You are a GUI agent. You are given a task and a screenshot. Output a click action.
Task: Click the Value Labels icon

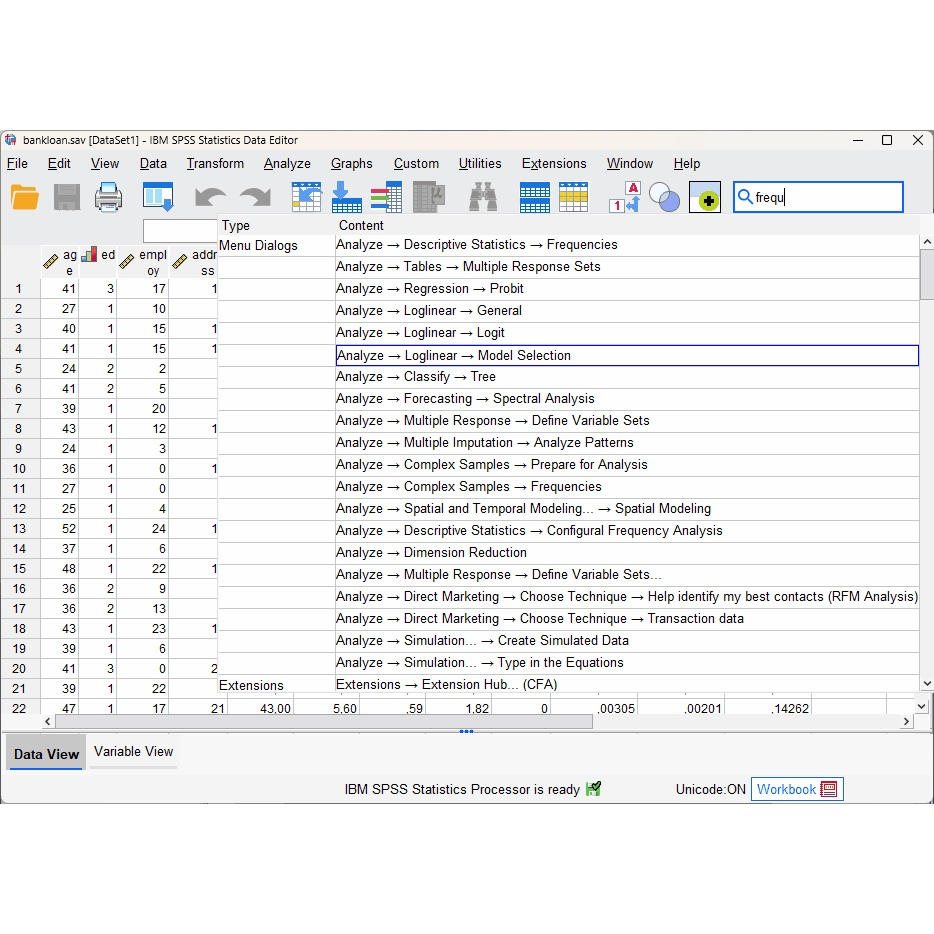626,197
